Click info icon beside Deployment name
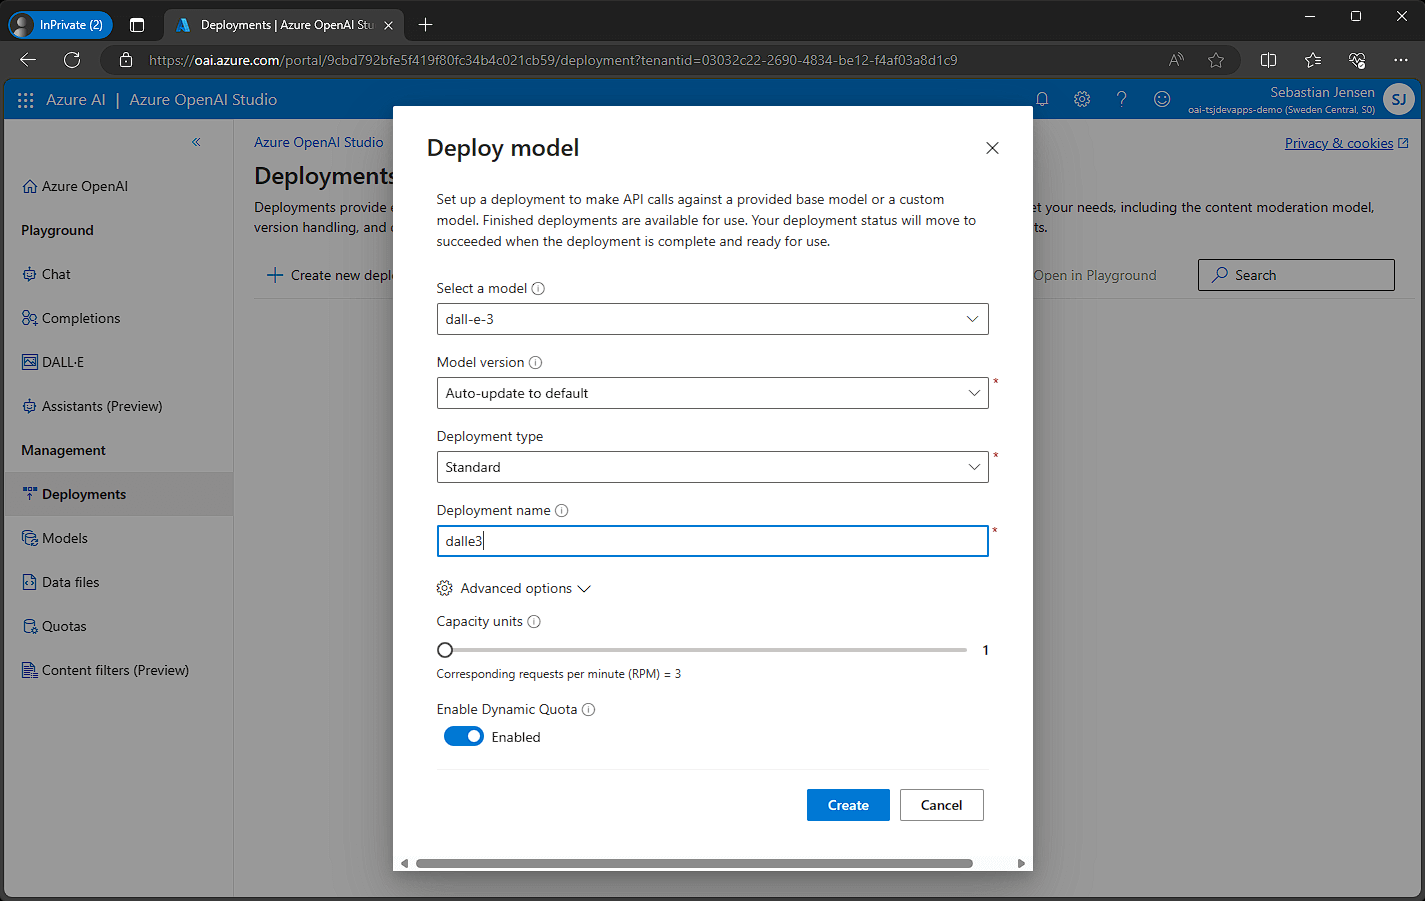 (562, 511)
